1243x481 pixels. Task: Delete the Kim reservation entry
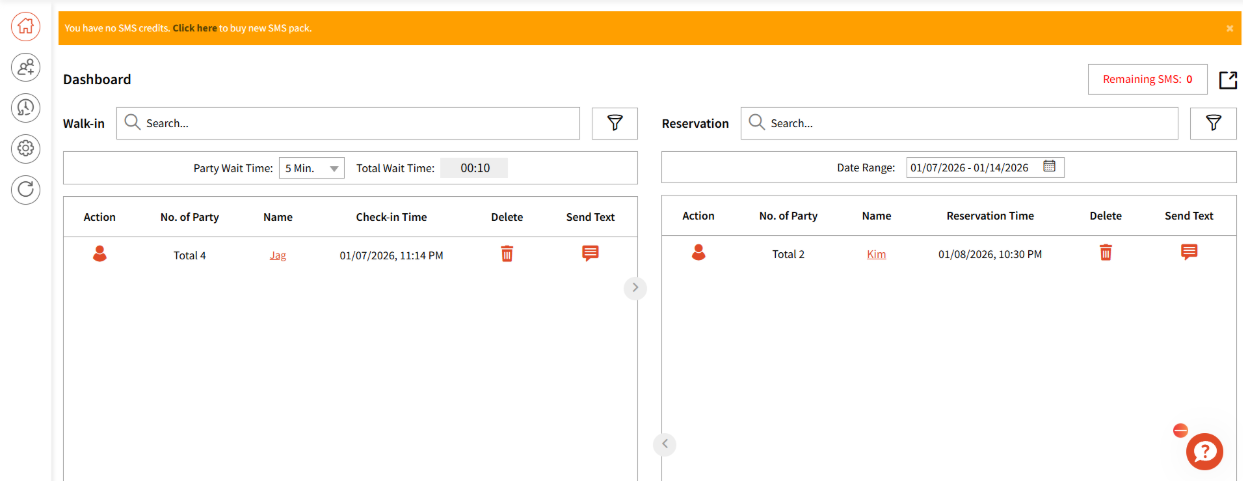1105,253
